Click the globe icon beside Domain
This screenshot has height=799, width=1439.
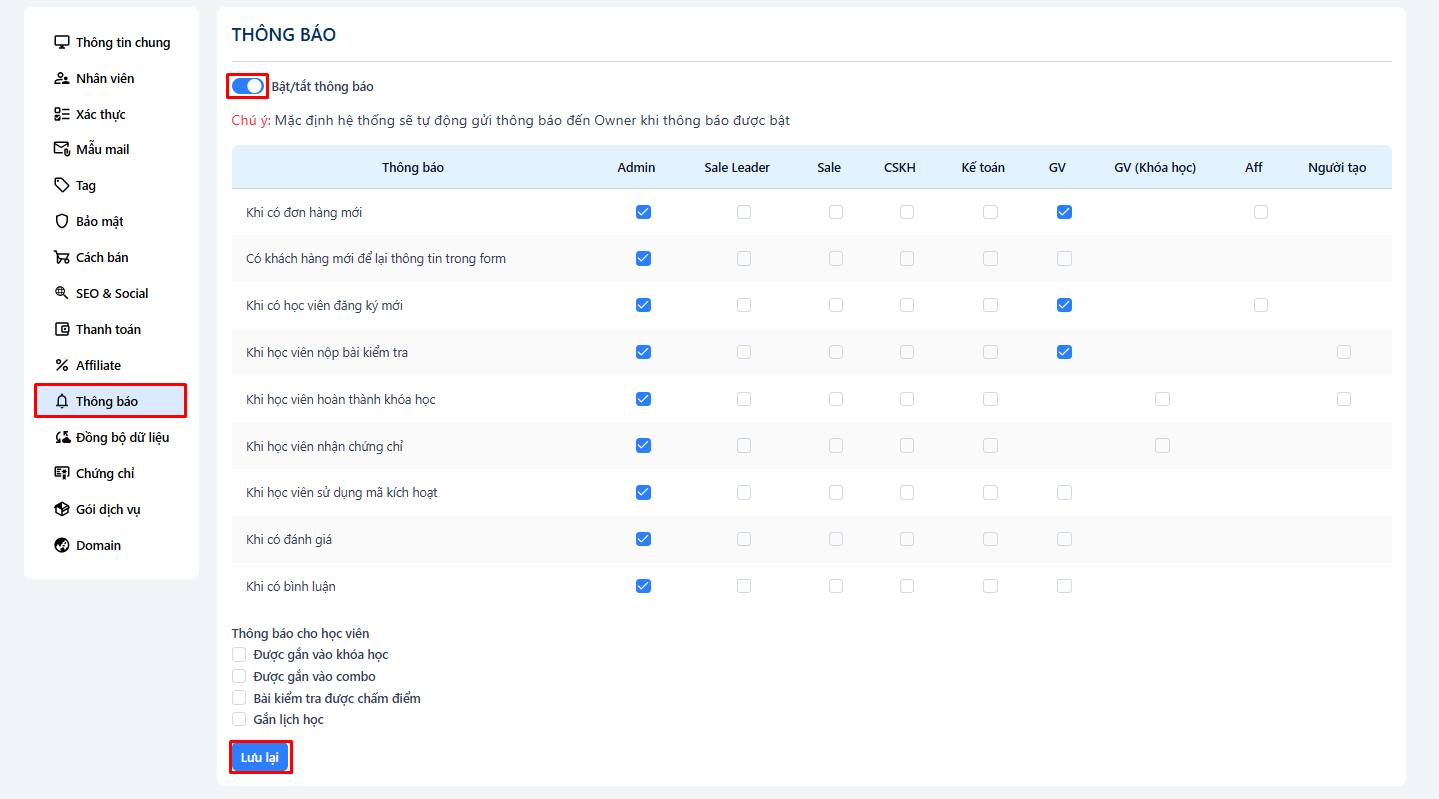[x=62, y=545]
